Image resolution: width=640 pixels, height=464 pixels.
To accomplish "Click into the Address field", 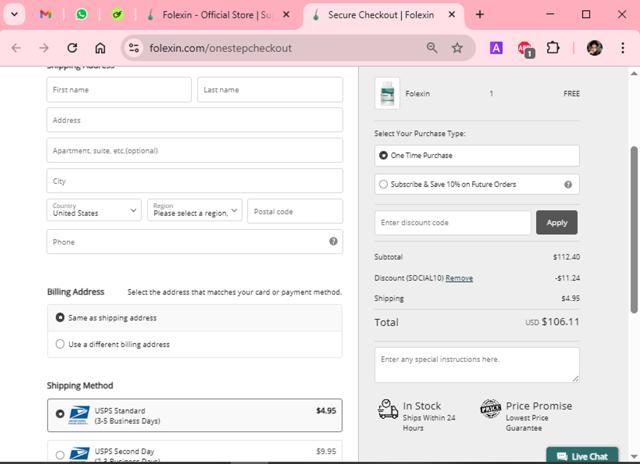I will coord(195,120).
